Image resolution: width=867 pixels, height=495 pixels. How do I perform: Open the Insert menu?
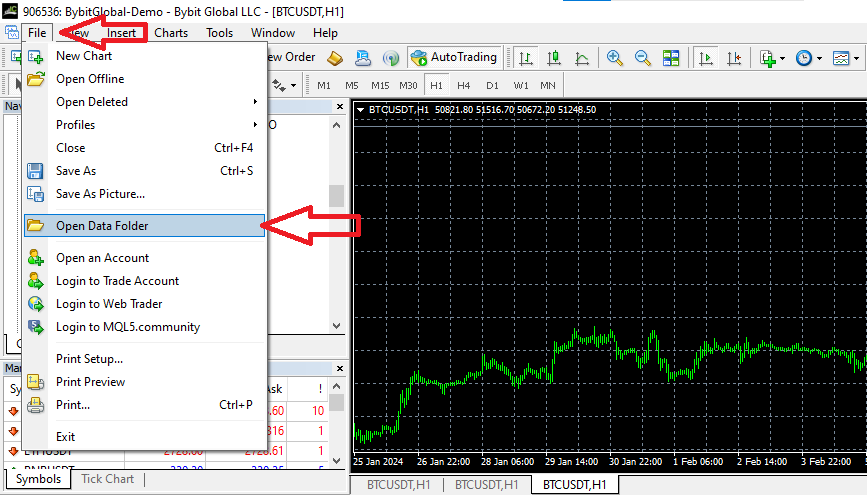coord(121,33)
